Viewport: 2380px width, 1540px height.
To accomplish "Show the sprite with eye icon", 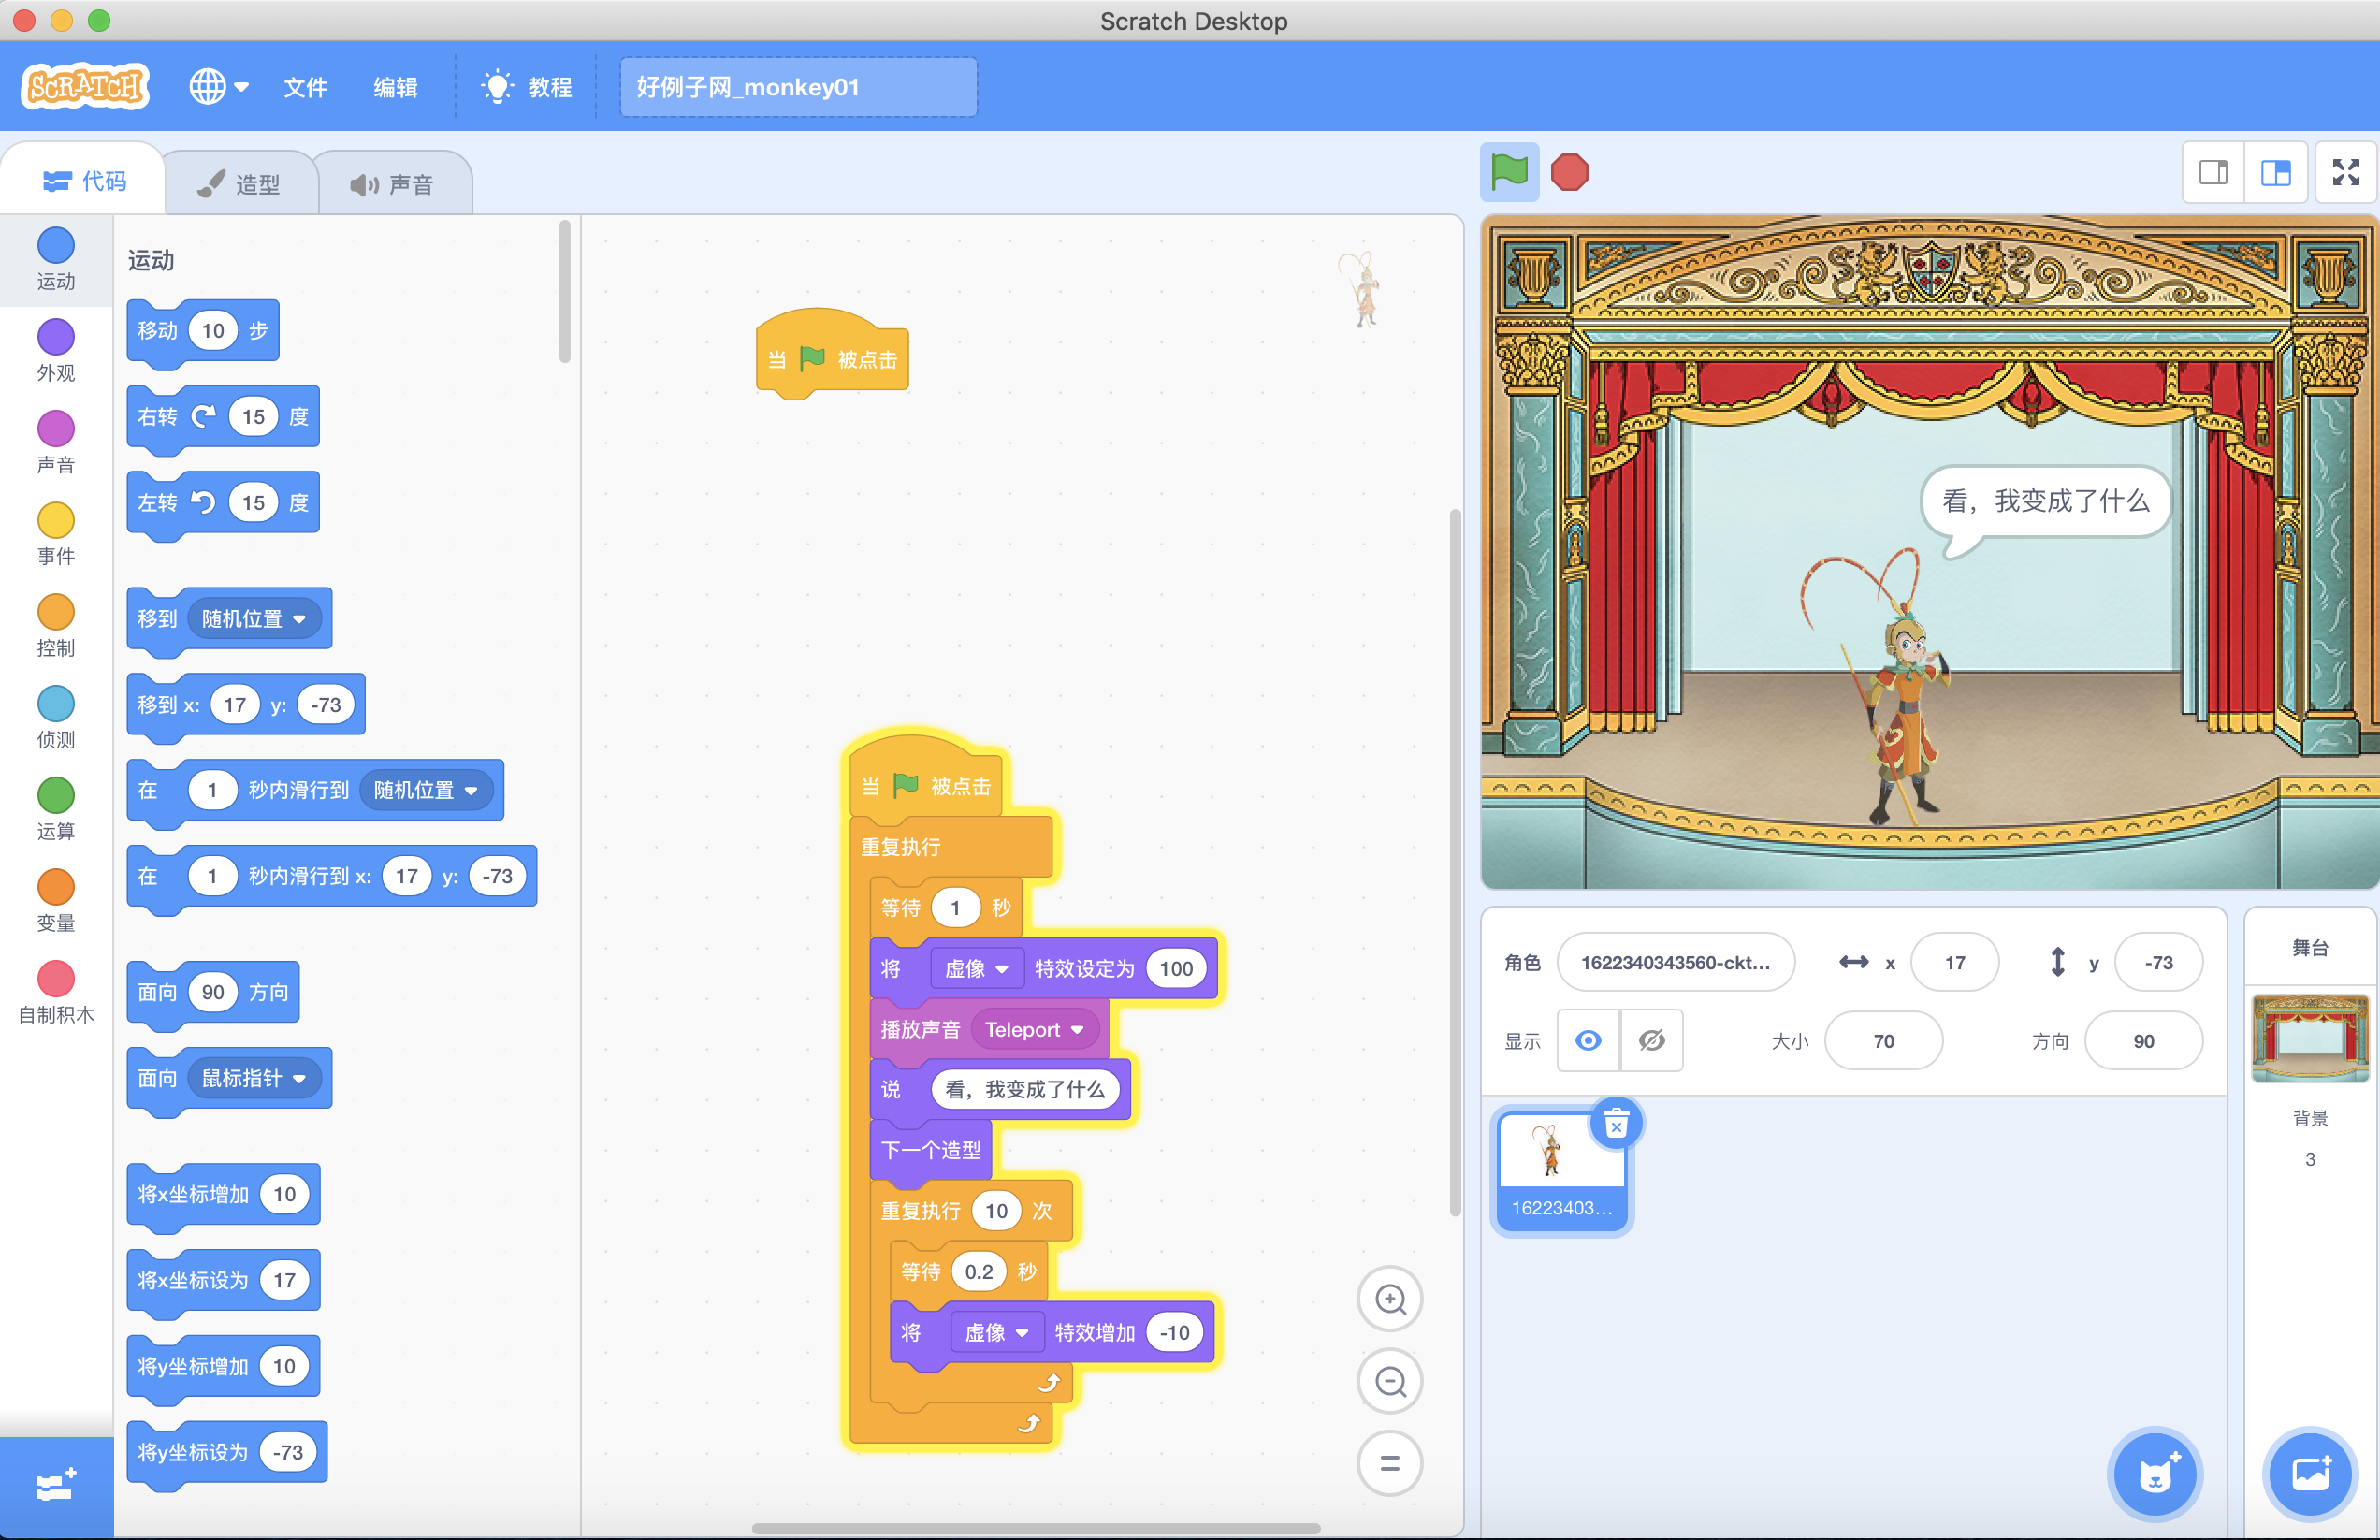I will click(x=1588, y=1041).
